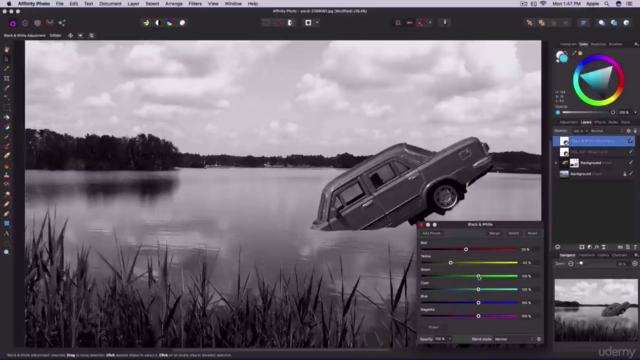Open the Filters menu
The height and width of the screenshot is (360, 640).
pyautogui.click(x=195, y=4)
